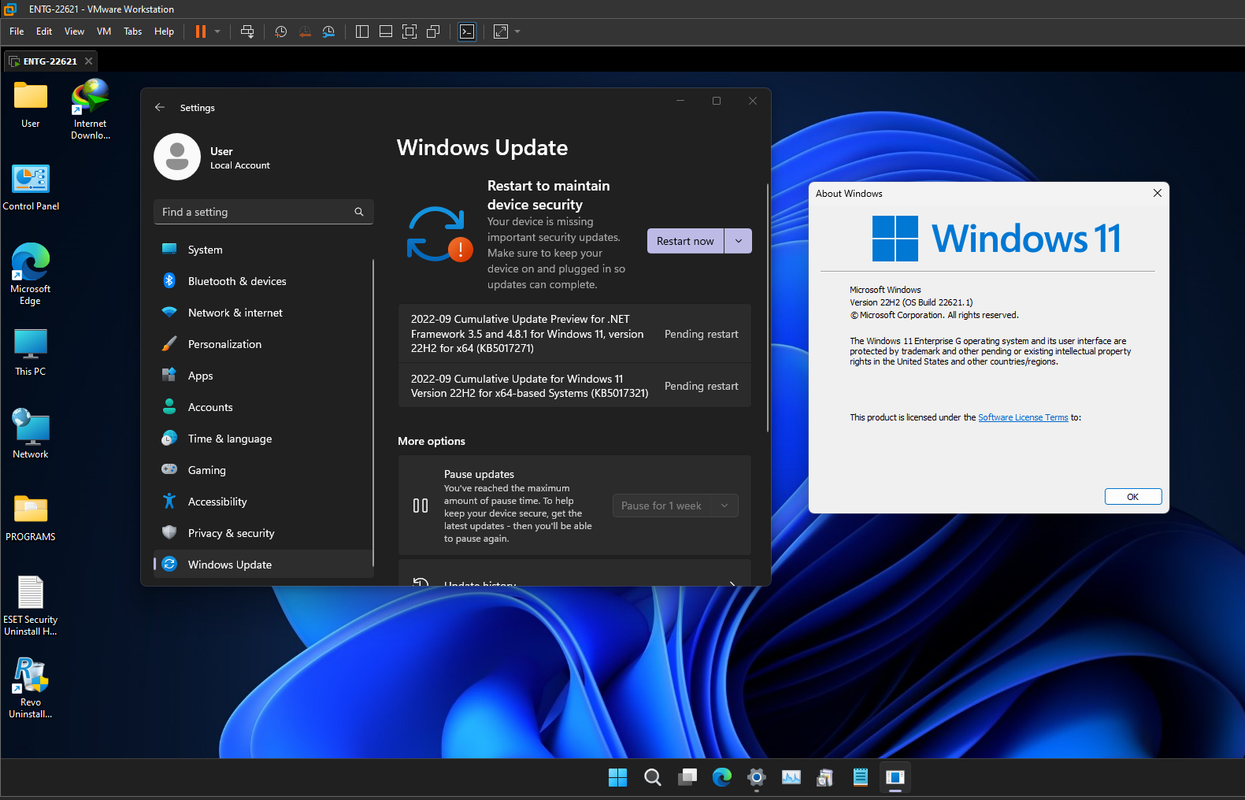Screen dimensions: 1245x800
Task: Open ESET Security Uninstall text file
Action: (30, 606)
